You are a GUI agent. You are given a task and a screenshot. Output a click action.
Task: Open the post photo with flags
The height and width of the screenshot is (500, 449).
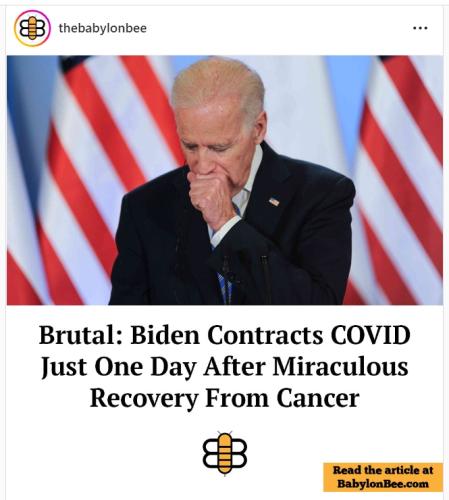point(225,180)
